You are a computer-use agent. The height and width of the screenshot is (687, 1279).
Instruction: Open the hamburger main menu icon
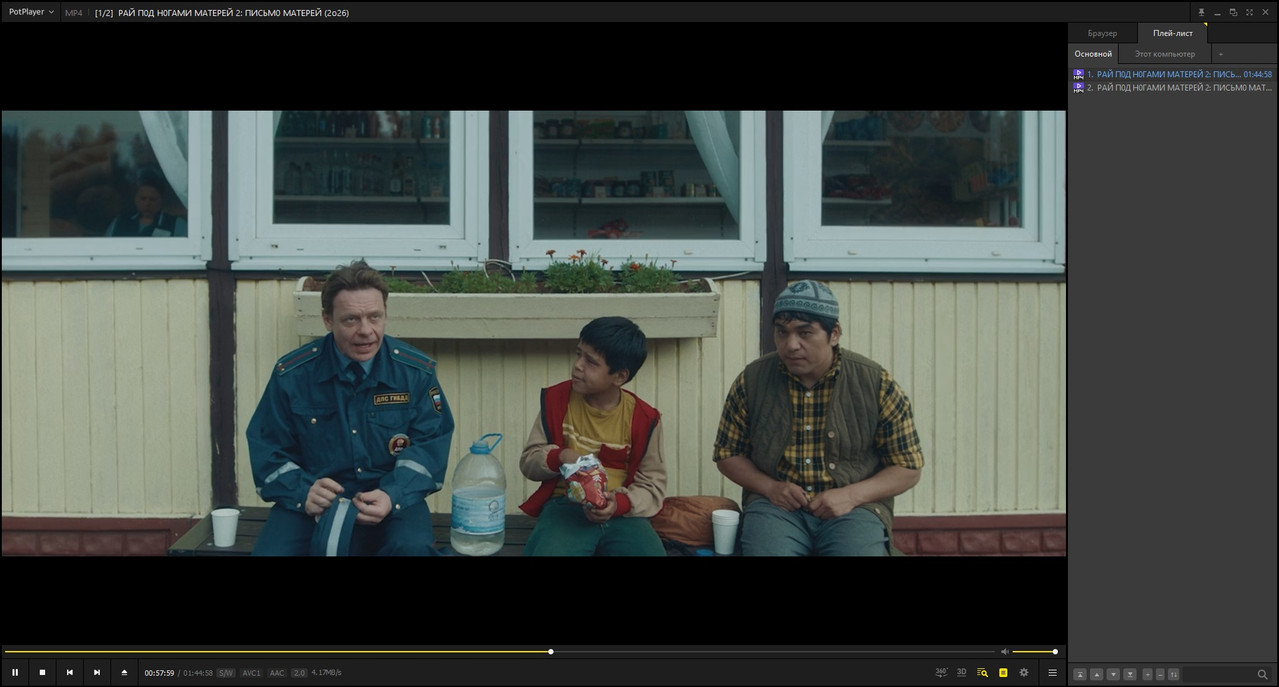click(x=1052, y=673)
